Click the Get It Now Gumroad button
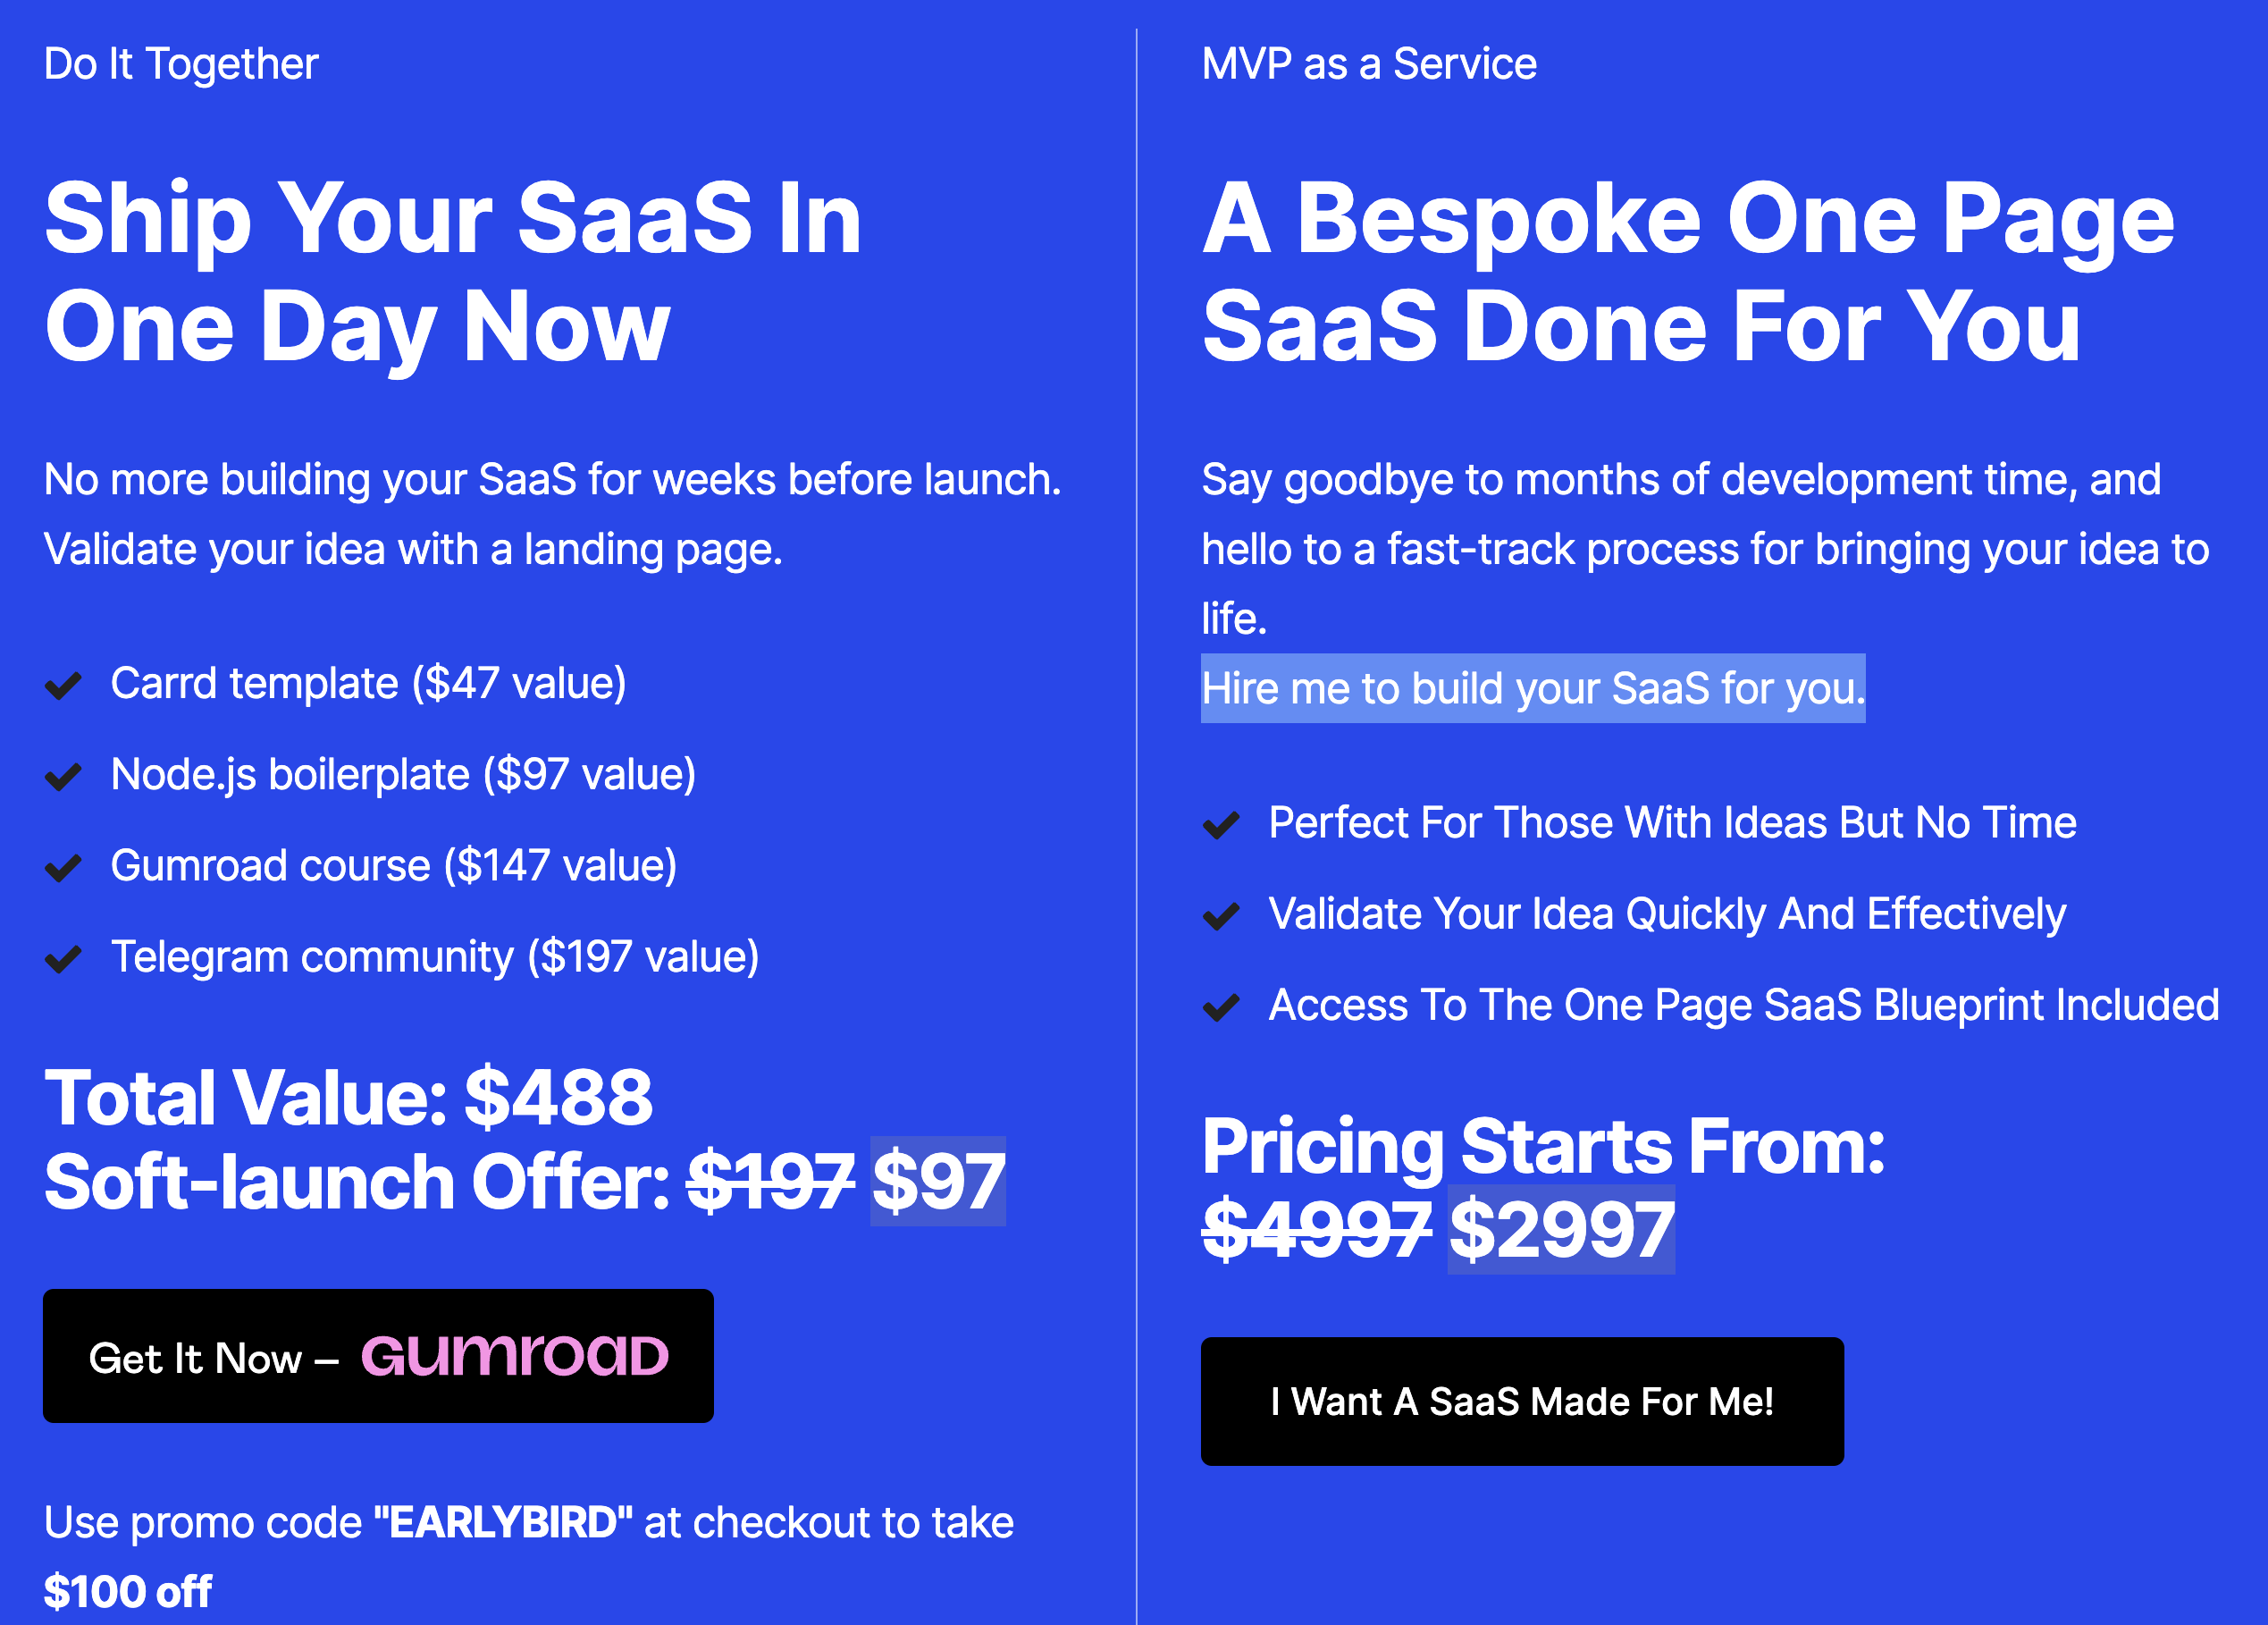 [377, 1355]
